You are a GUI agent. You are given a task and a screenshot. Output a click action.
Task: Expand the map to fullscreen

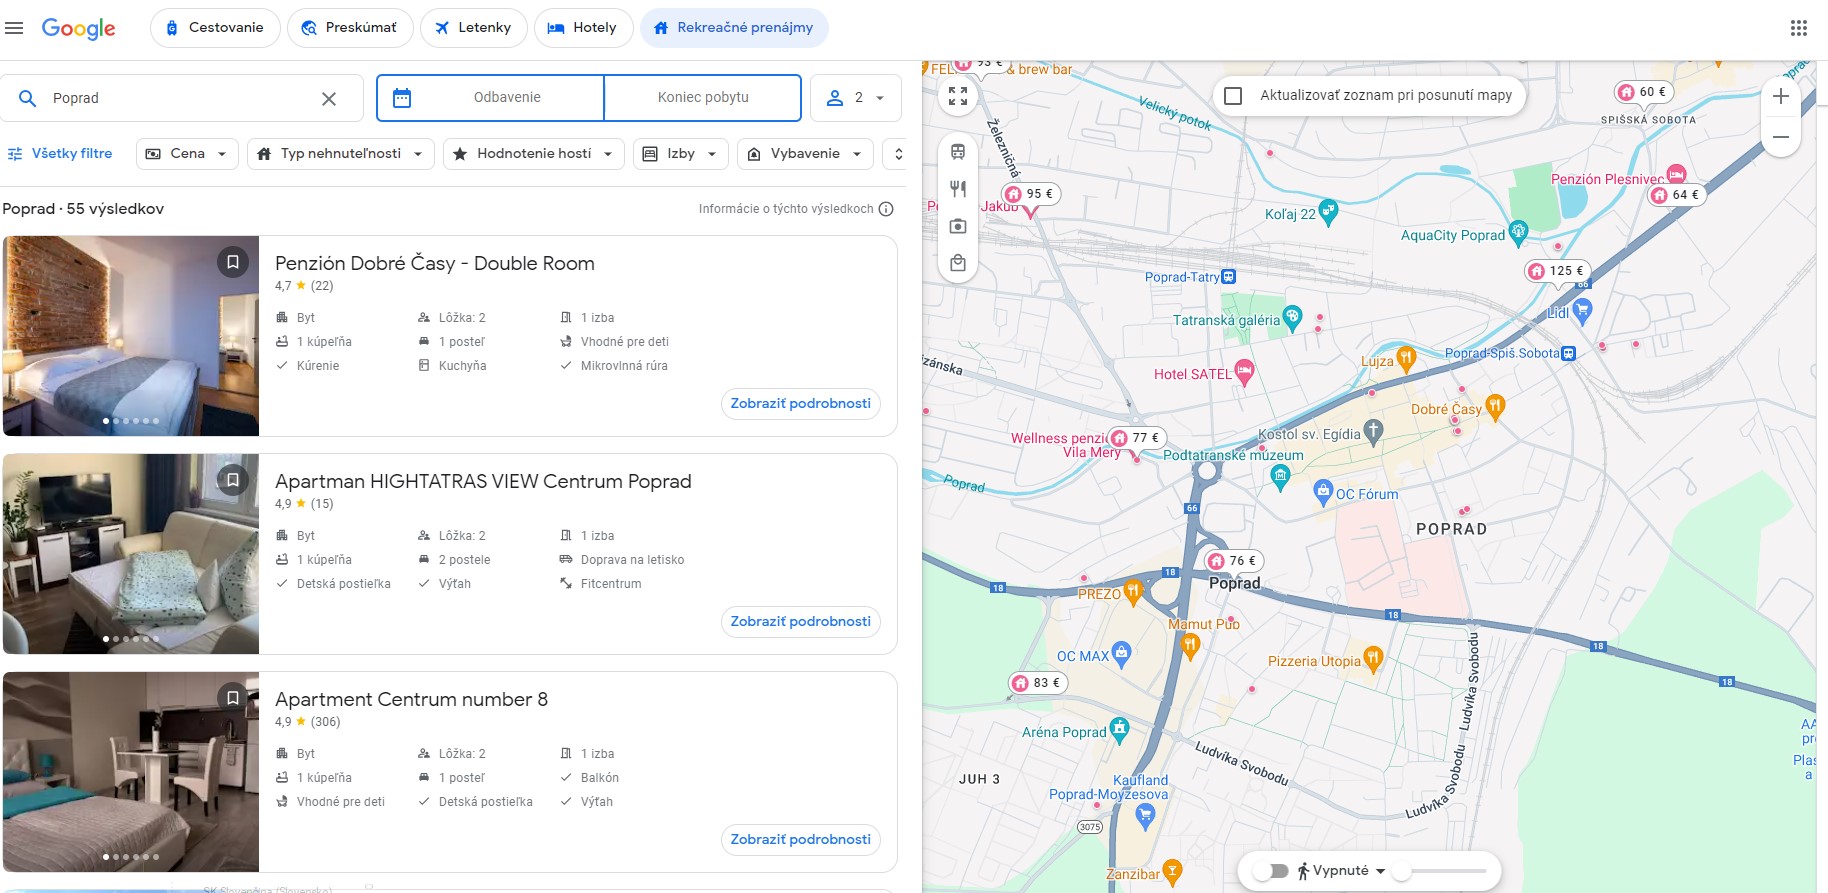point(958,96)
